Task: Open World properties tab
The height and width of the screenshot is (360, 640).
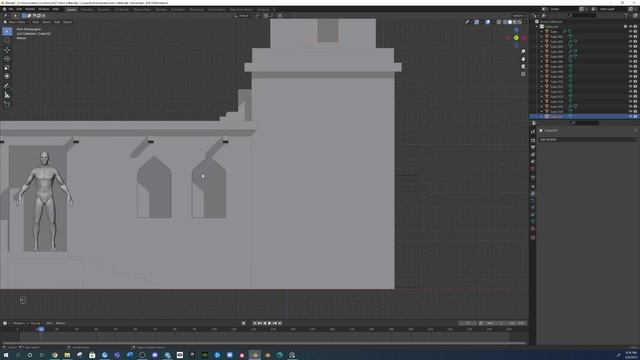Action: 533,169
